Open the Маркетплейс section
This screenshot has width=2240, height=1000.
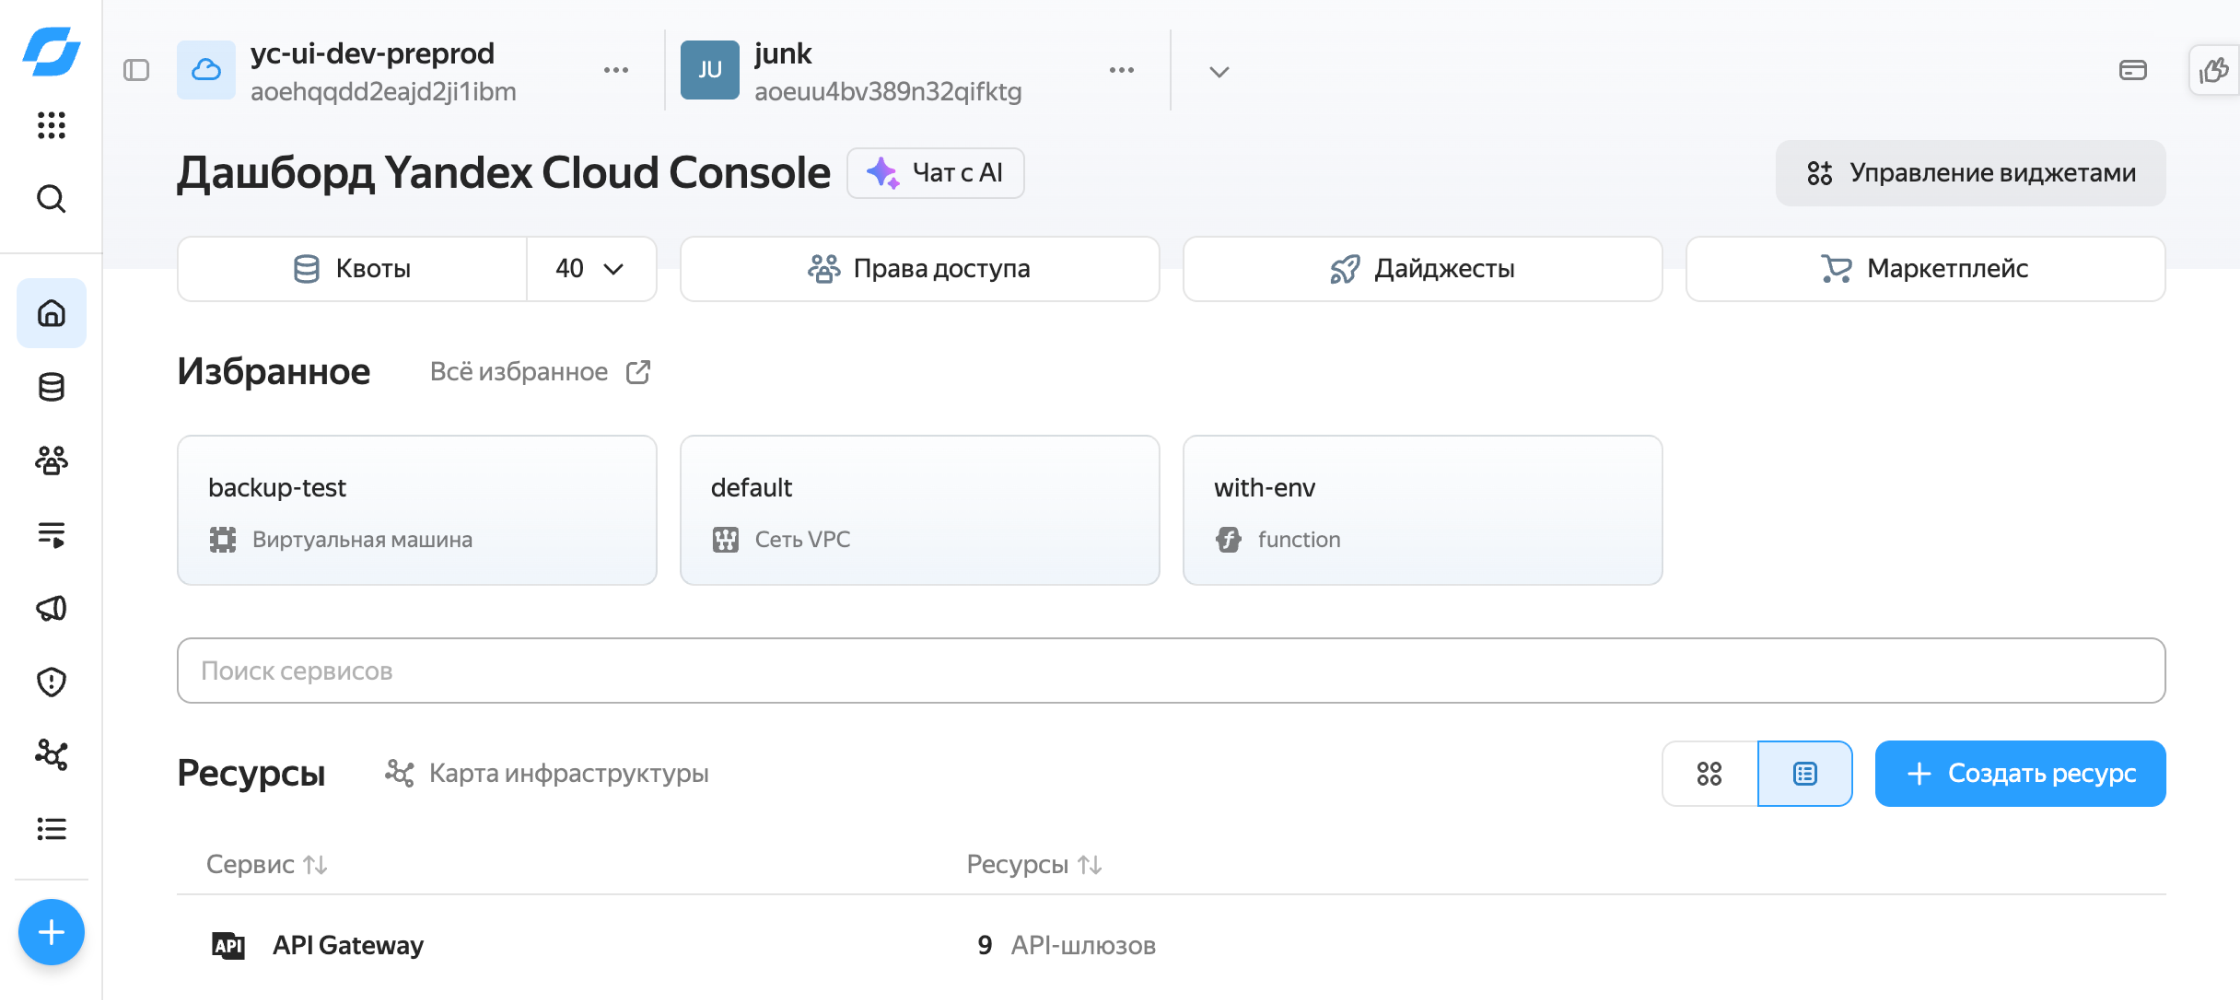[1926, 269]
